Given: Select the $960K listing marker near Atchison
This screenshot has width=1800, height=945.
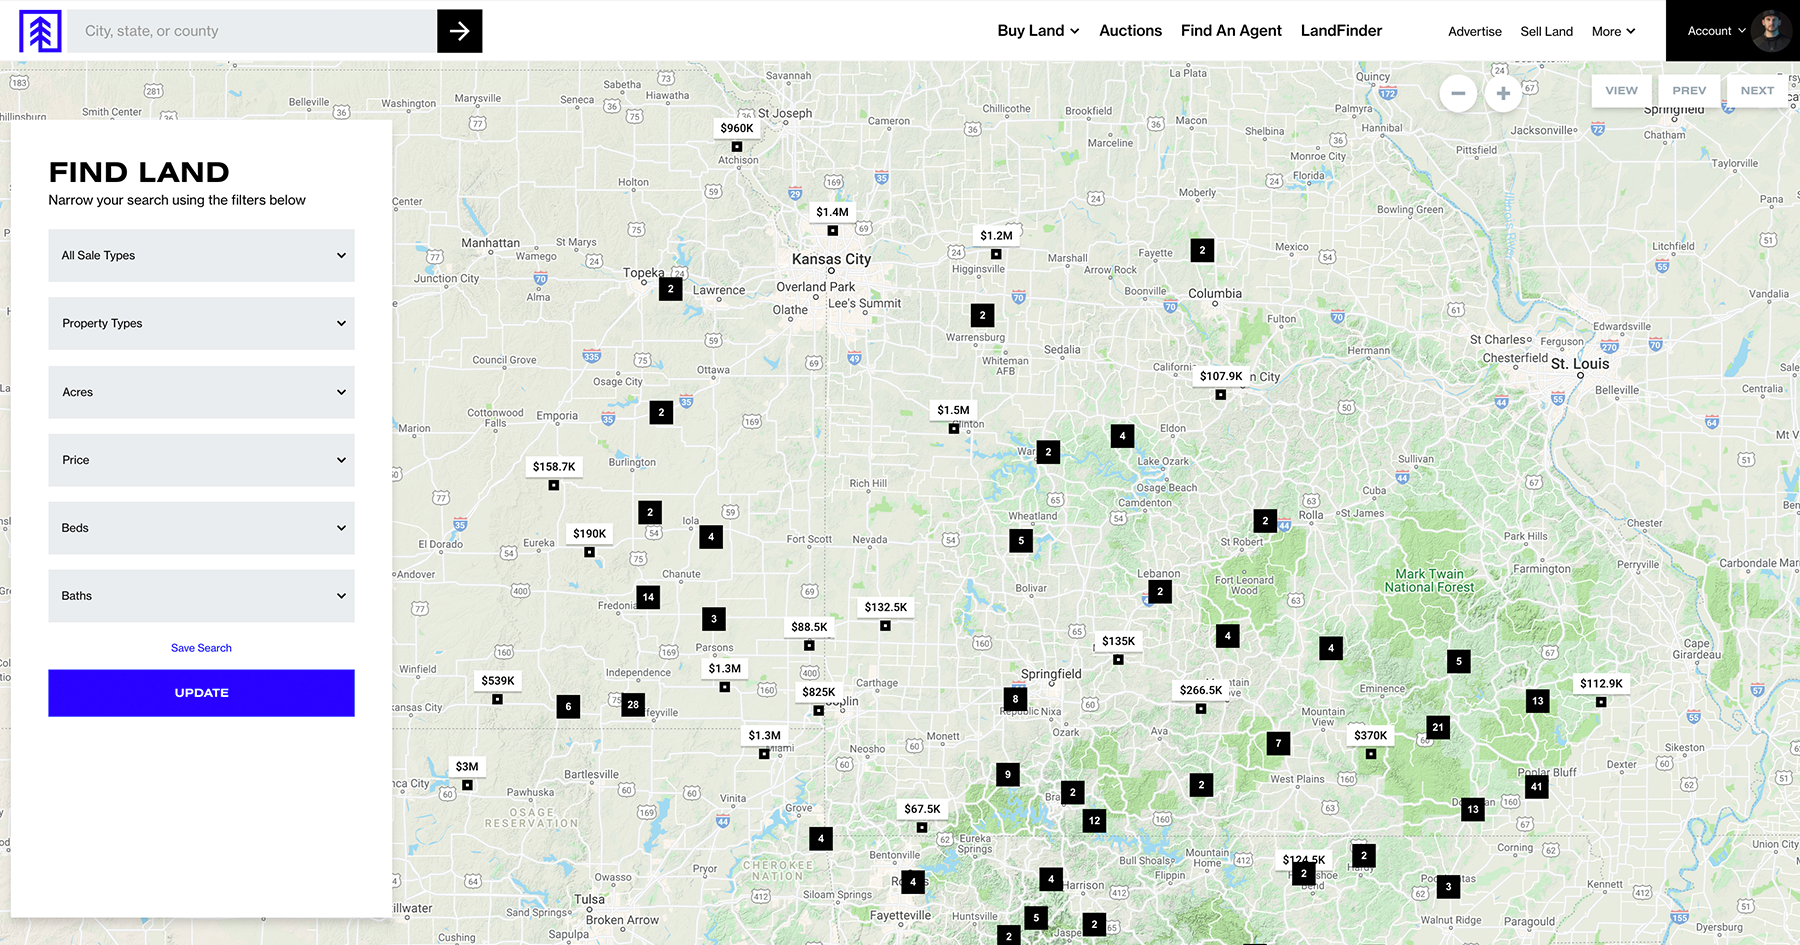Looking at the screenshot, I should pos(737,128).
